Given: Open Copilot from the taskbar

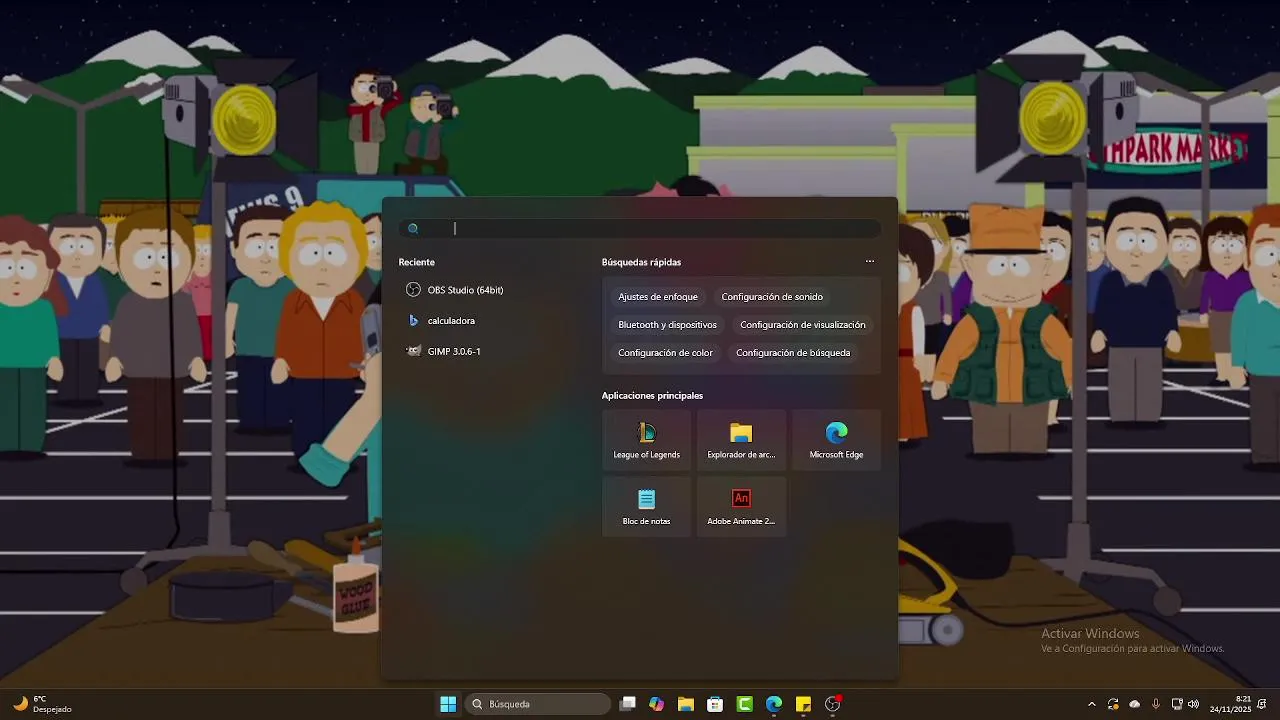Looking at the screenshot, I should tap(656, 704).
